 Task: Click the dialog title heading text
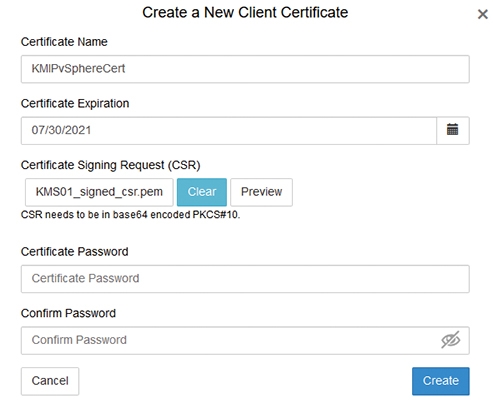coord(245,13)
